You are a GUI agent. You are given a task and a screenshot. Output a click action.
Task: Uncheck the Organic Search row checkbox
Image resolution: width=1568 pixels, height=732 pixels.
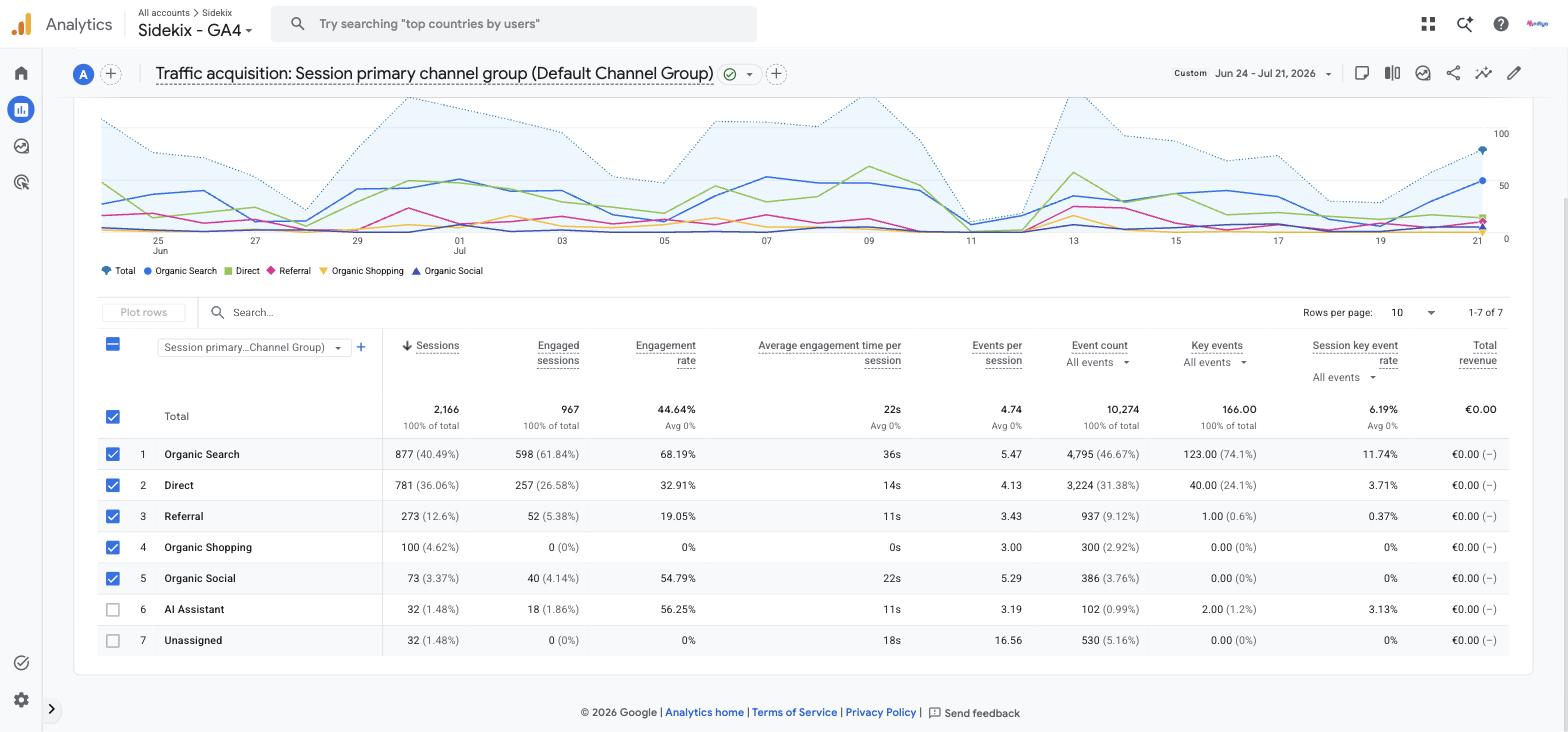click(113, 454)
